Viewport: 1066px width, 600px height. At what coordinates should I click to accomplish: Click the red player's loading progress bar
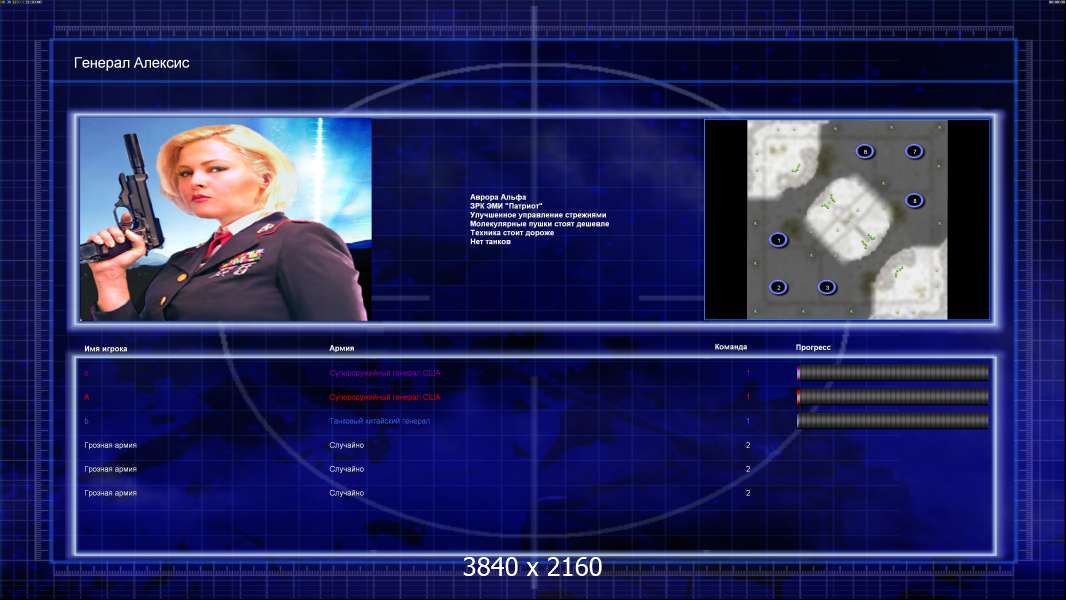tap(893, 397)
